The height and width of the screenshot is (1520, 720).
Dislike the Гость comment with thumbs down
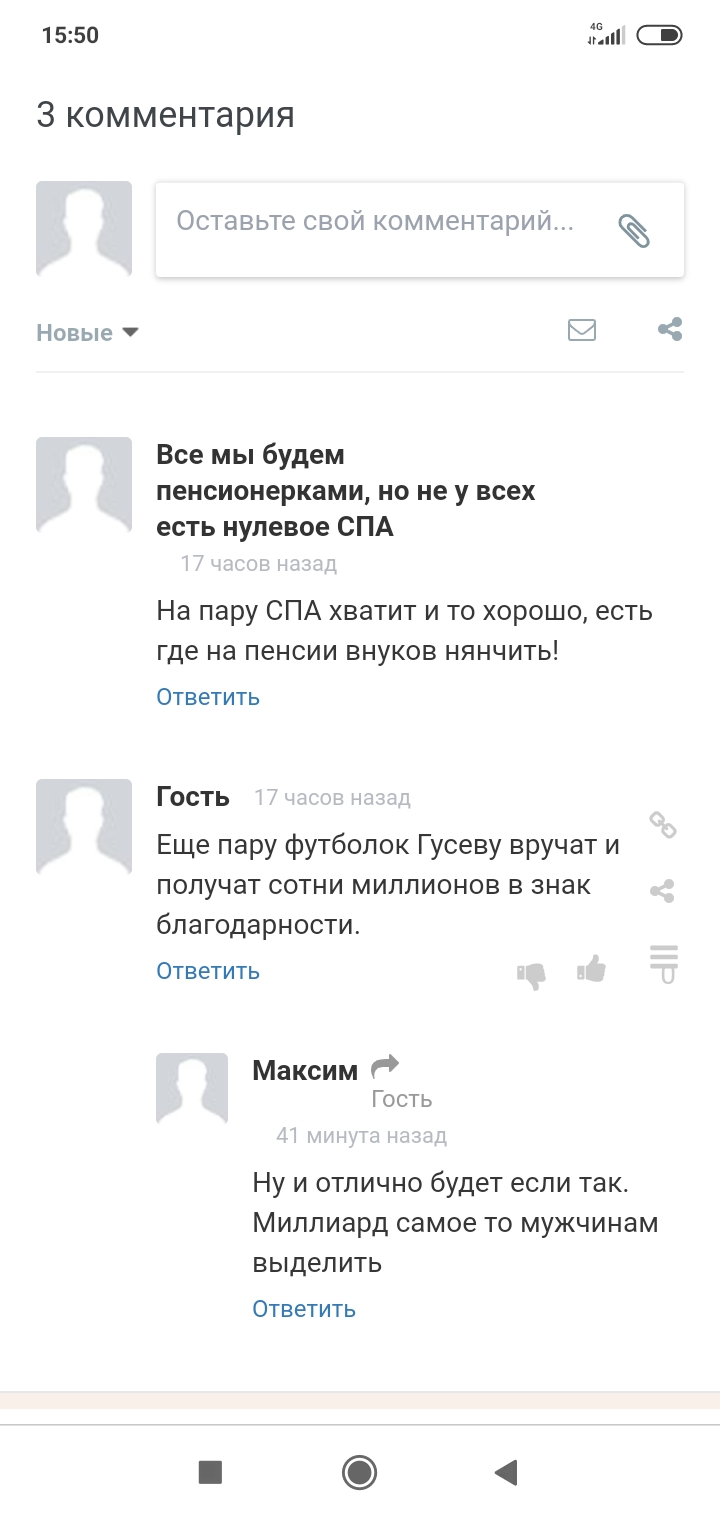click(531, 974)
